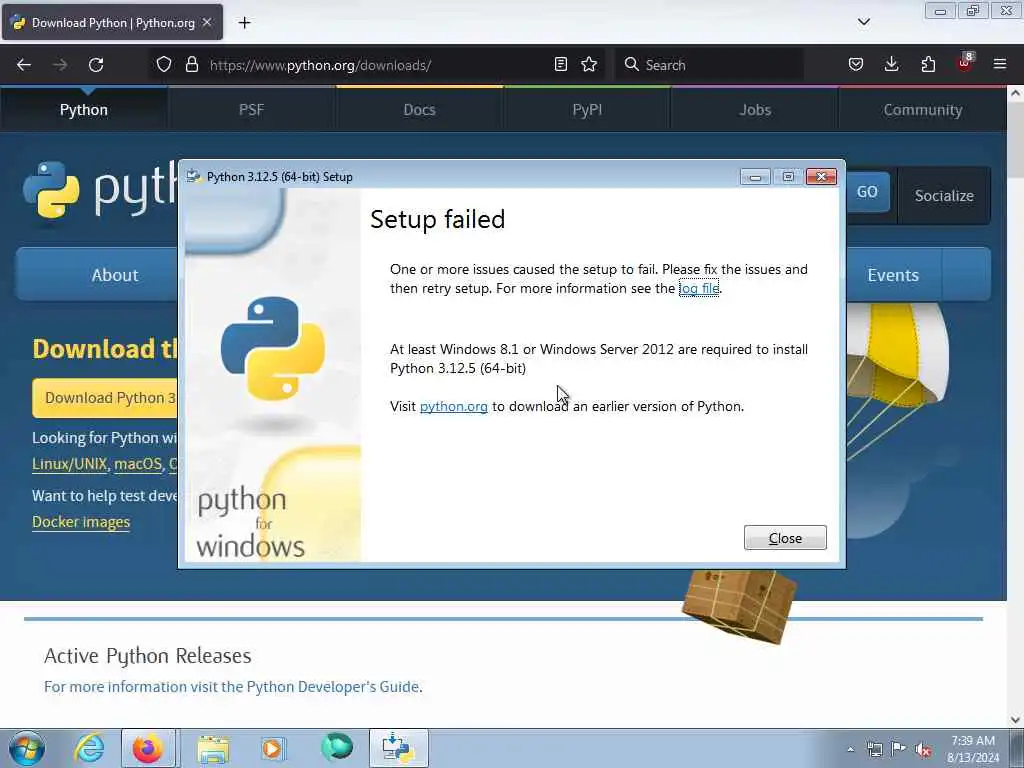
Task: Open Action Center flag tray icon
Action: 899,749
